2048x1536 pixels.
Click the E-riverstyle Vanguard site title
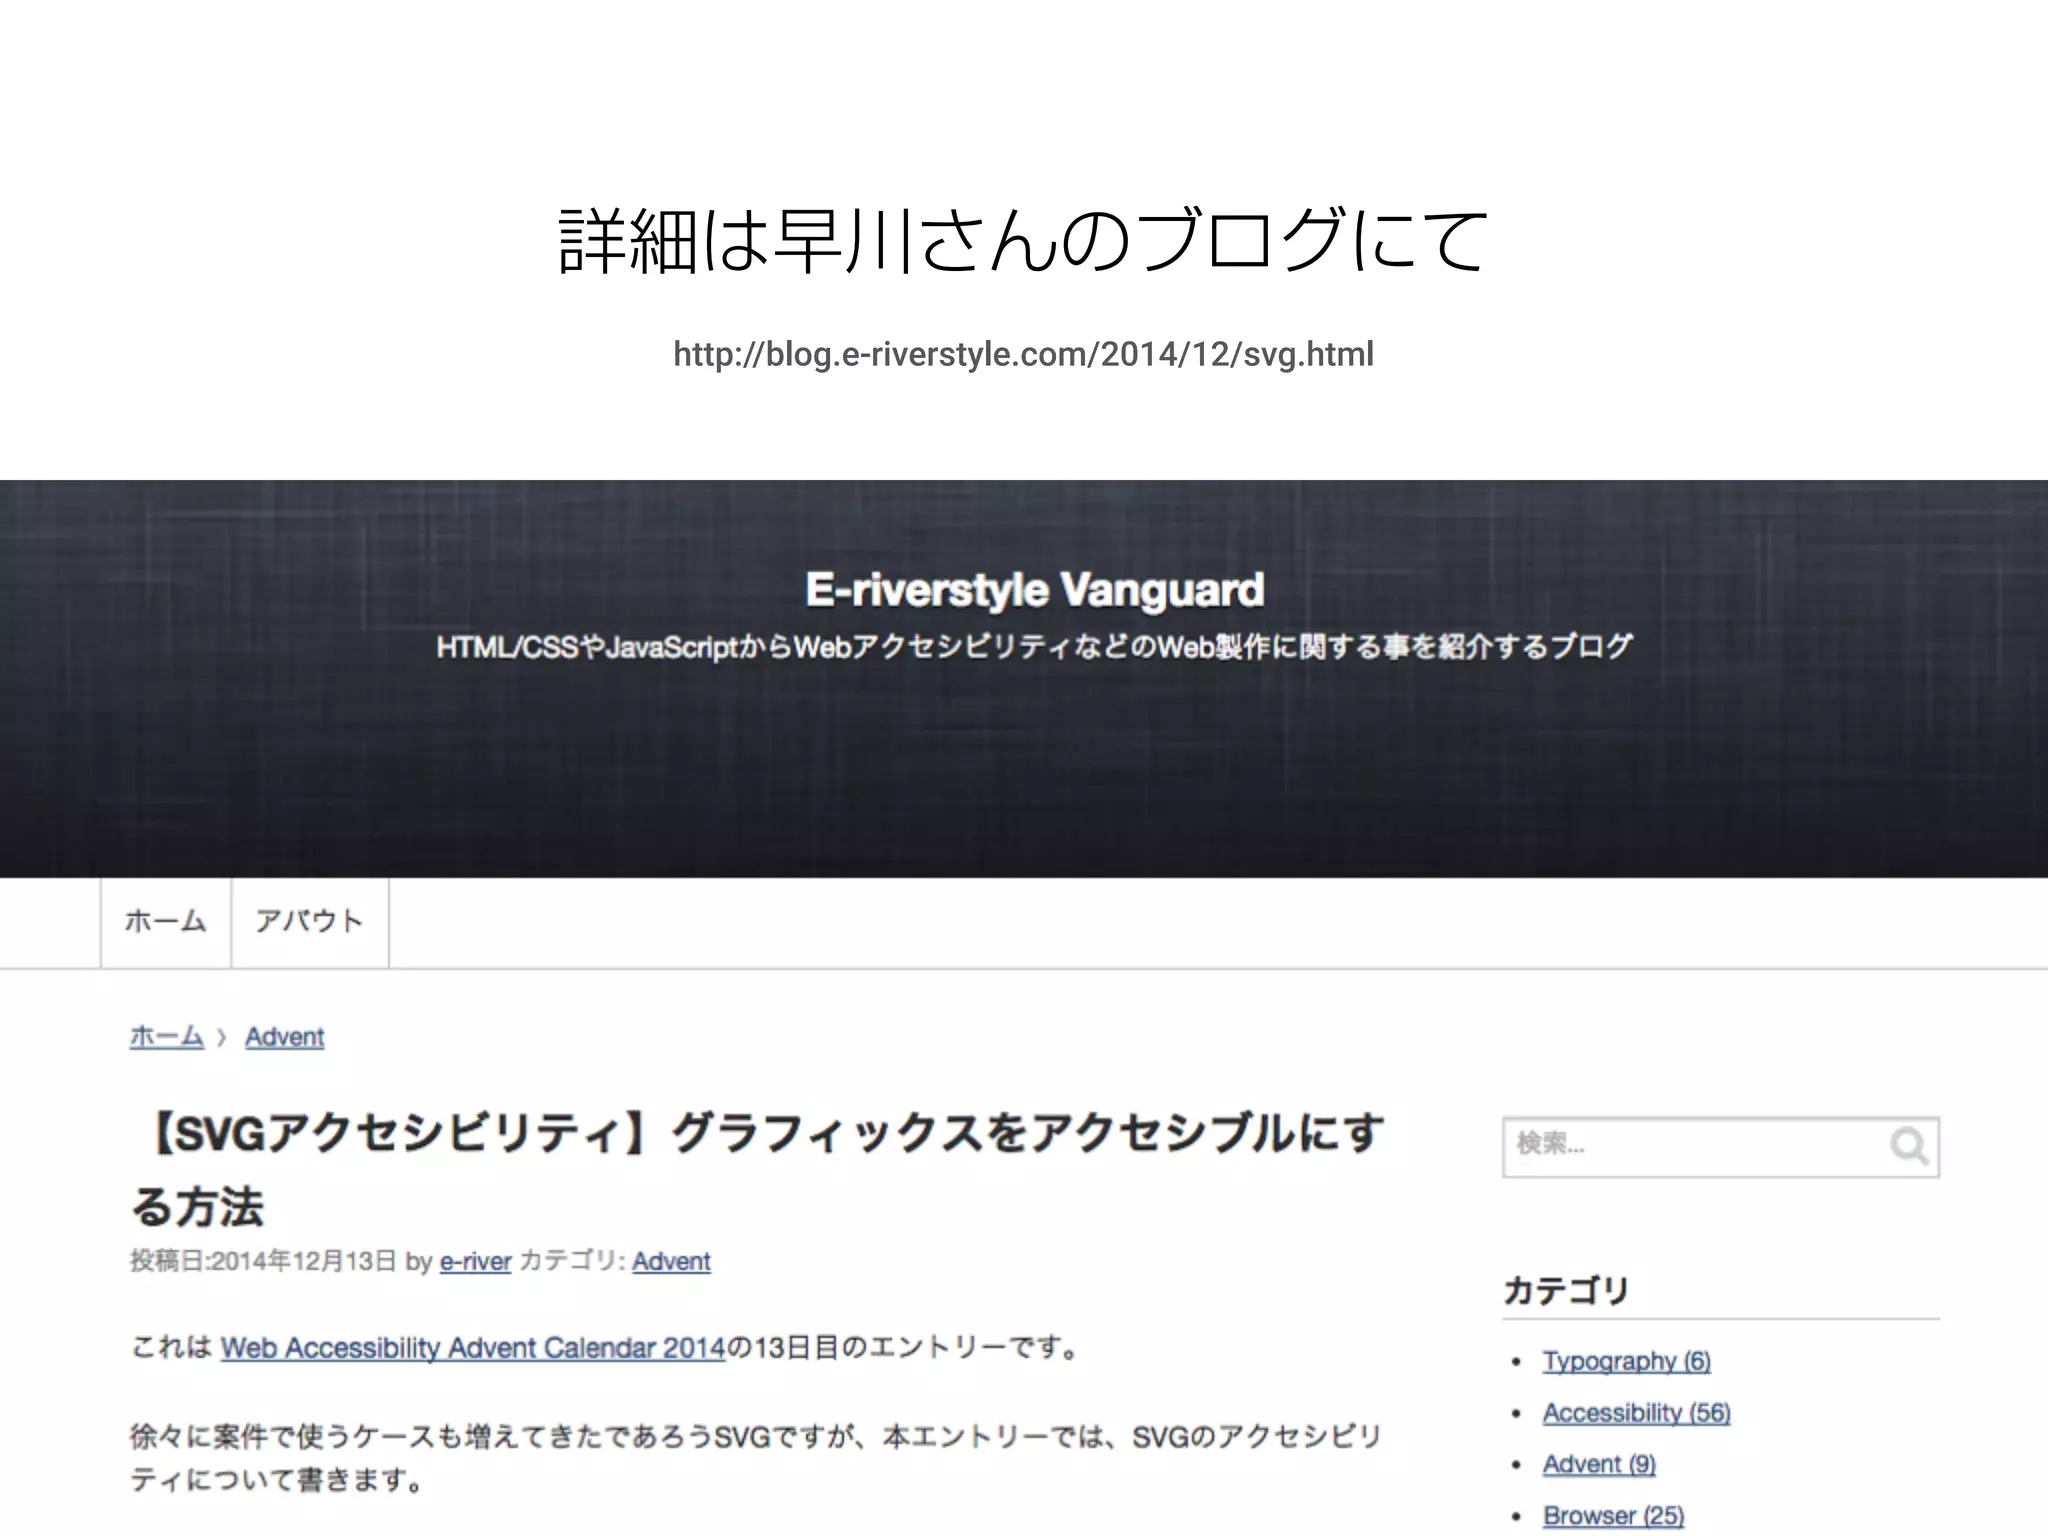[x=1035, y=590]
